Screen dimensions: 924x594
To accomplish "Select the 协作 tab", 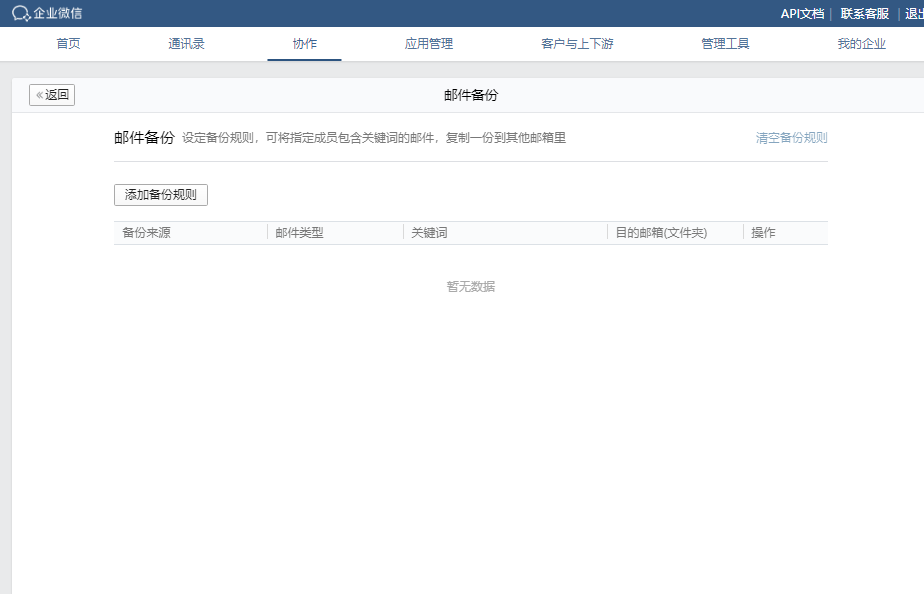I will click(x=304, y=44).
